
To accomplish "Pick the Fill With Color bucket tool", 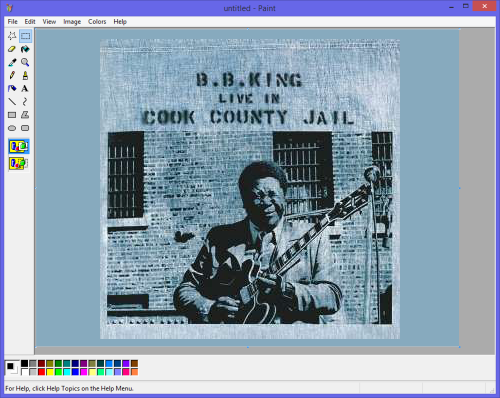I will click(25, 49).
